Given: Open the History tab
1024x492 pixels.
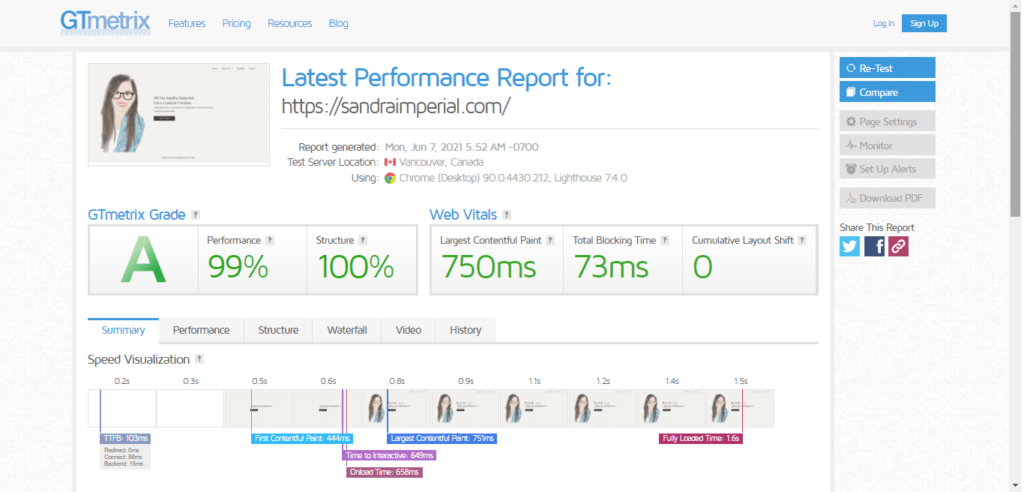Looking at the screenshot, I should [465, 330].
